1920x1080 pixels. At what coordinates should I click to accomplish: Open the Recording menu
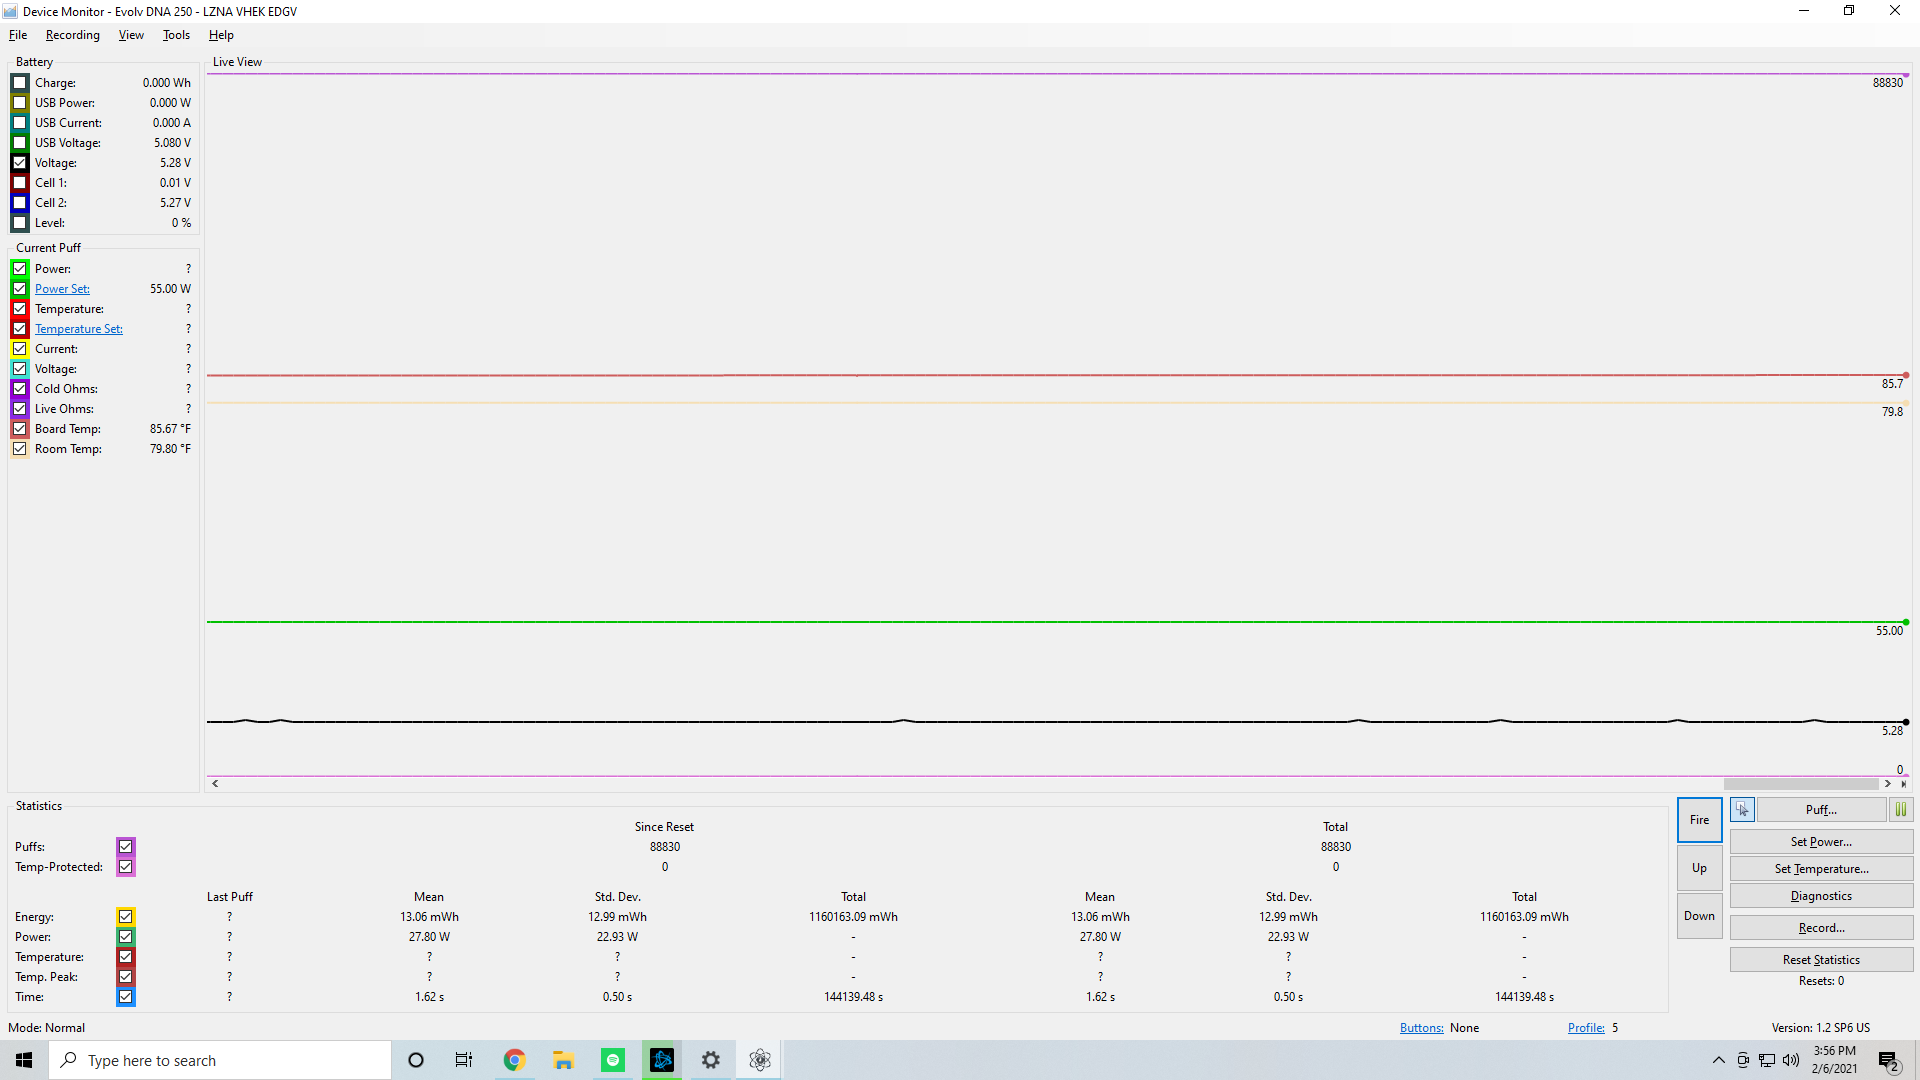click(72, 35)
